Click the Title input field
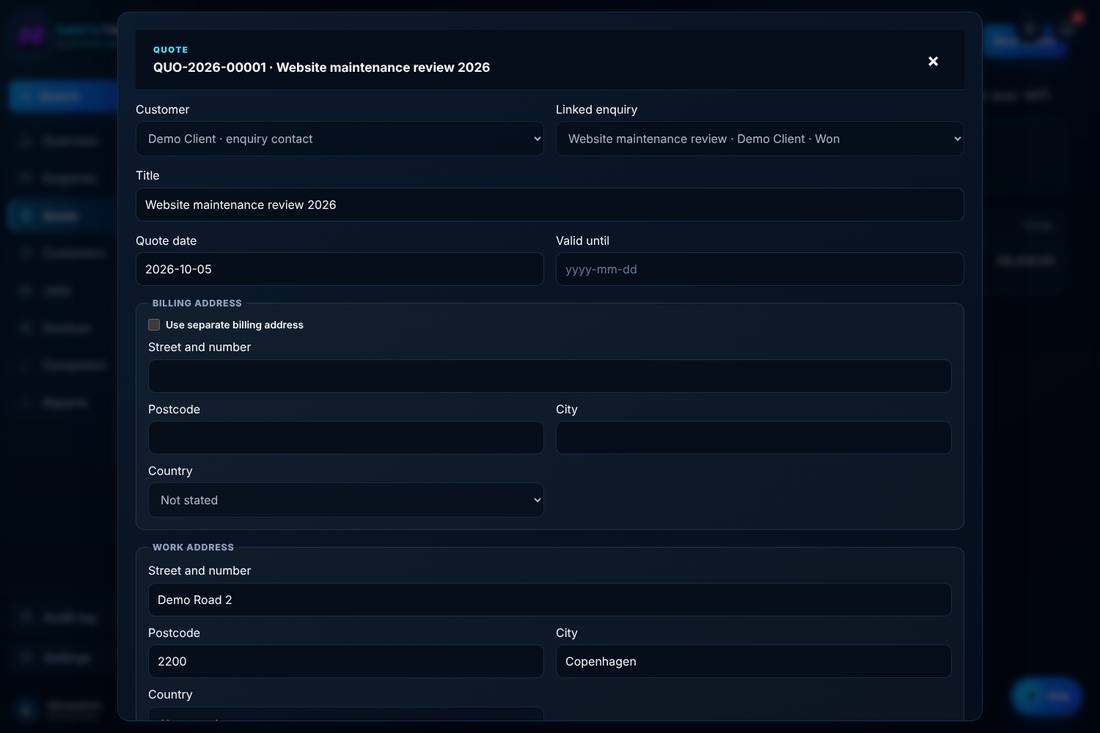The image size is (1100, 733). pyautogui.click(x=549, y=205)
